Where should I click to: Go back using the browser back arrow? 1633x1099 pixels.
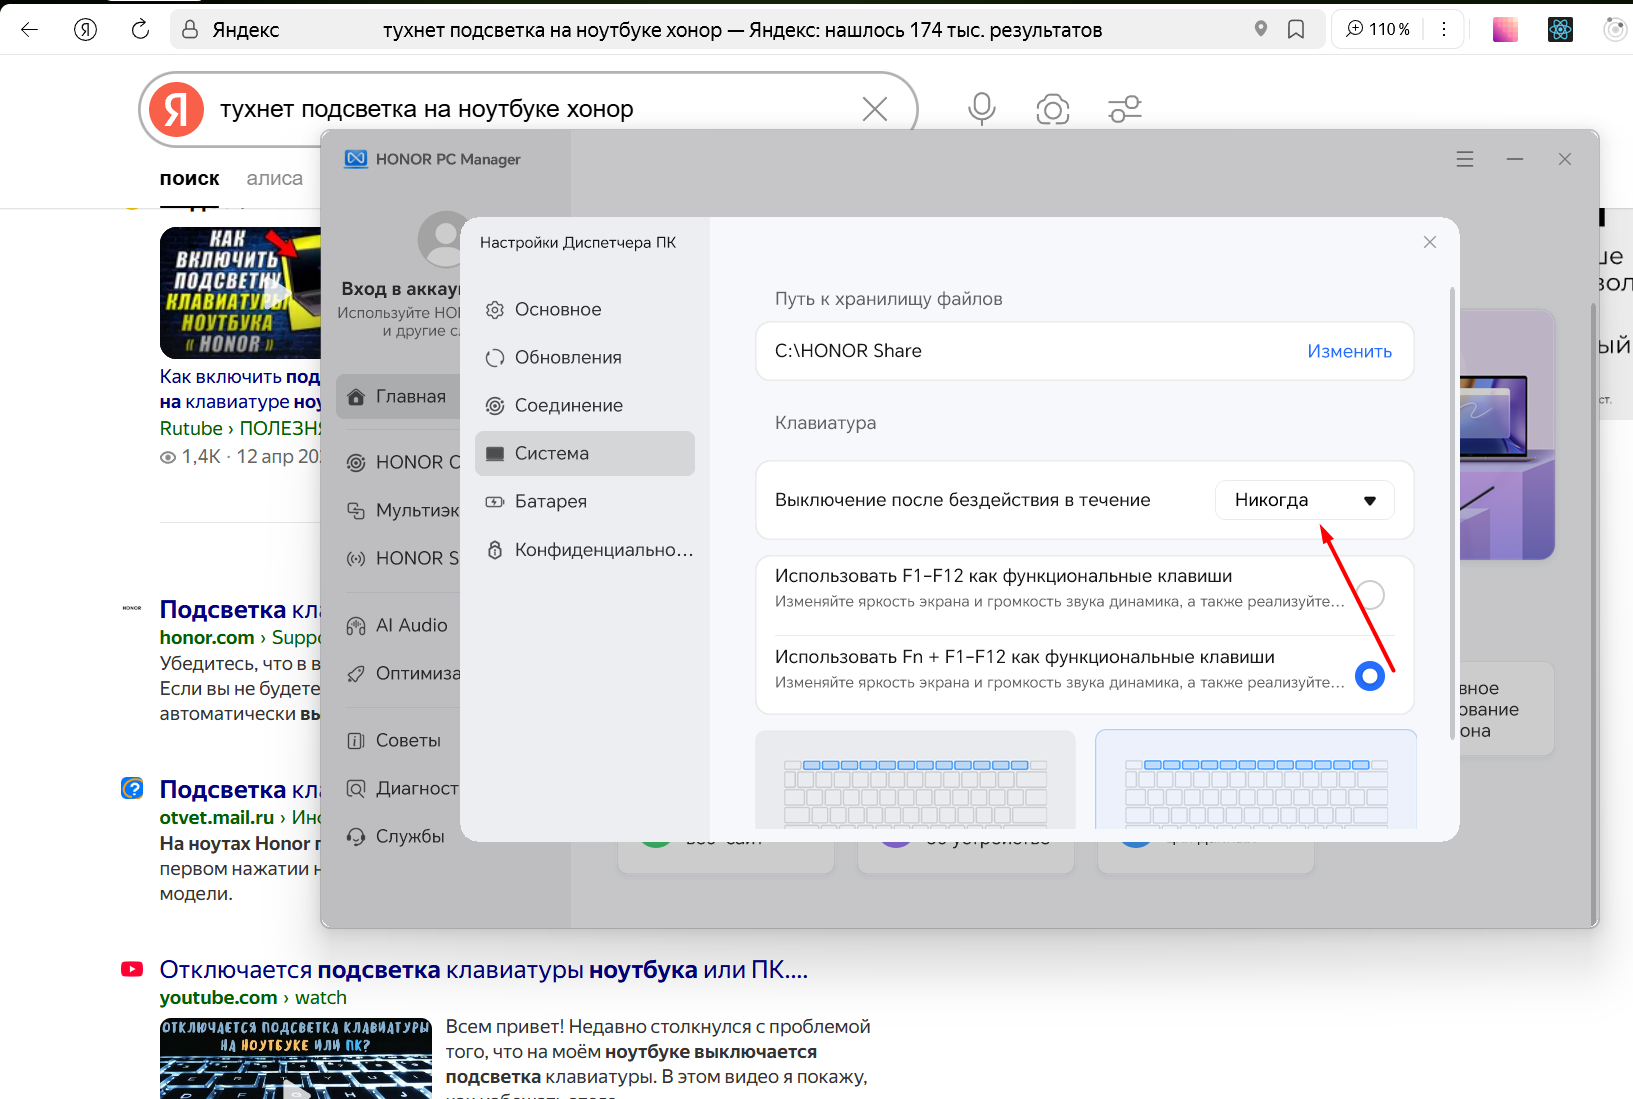tap(30, 29)
